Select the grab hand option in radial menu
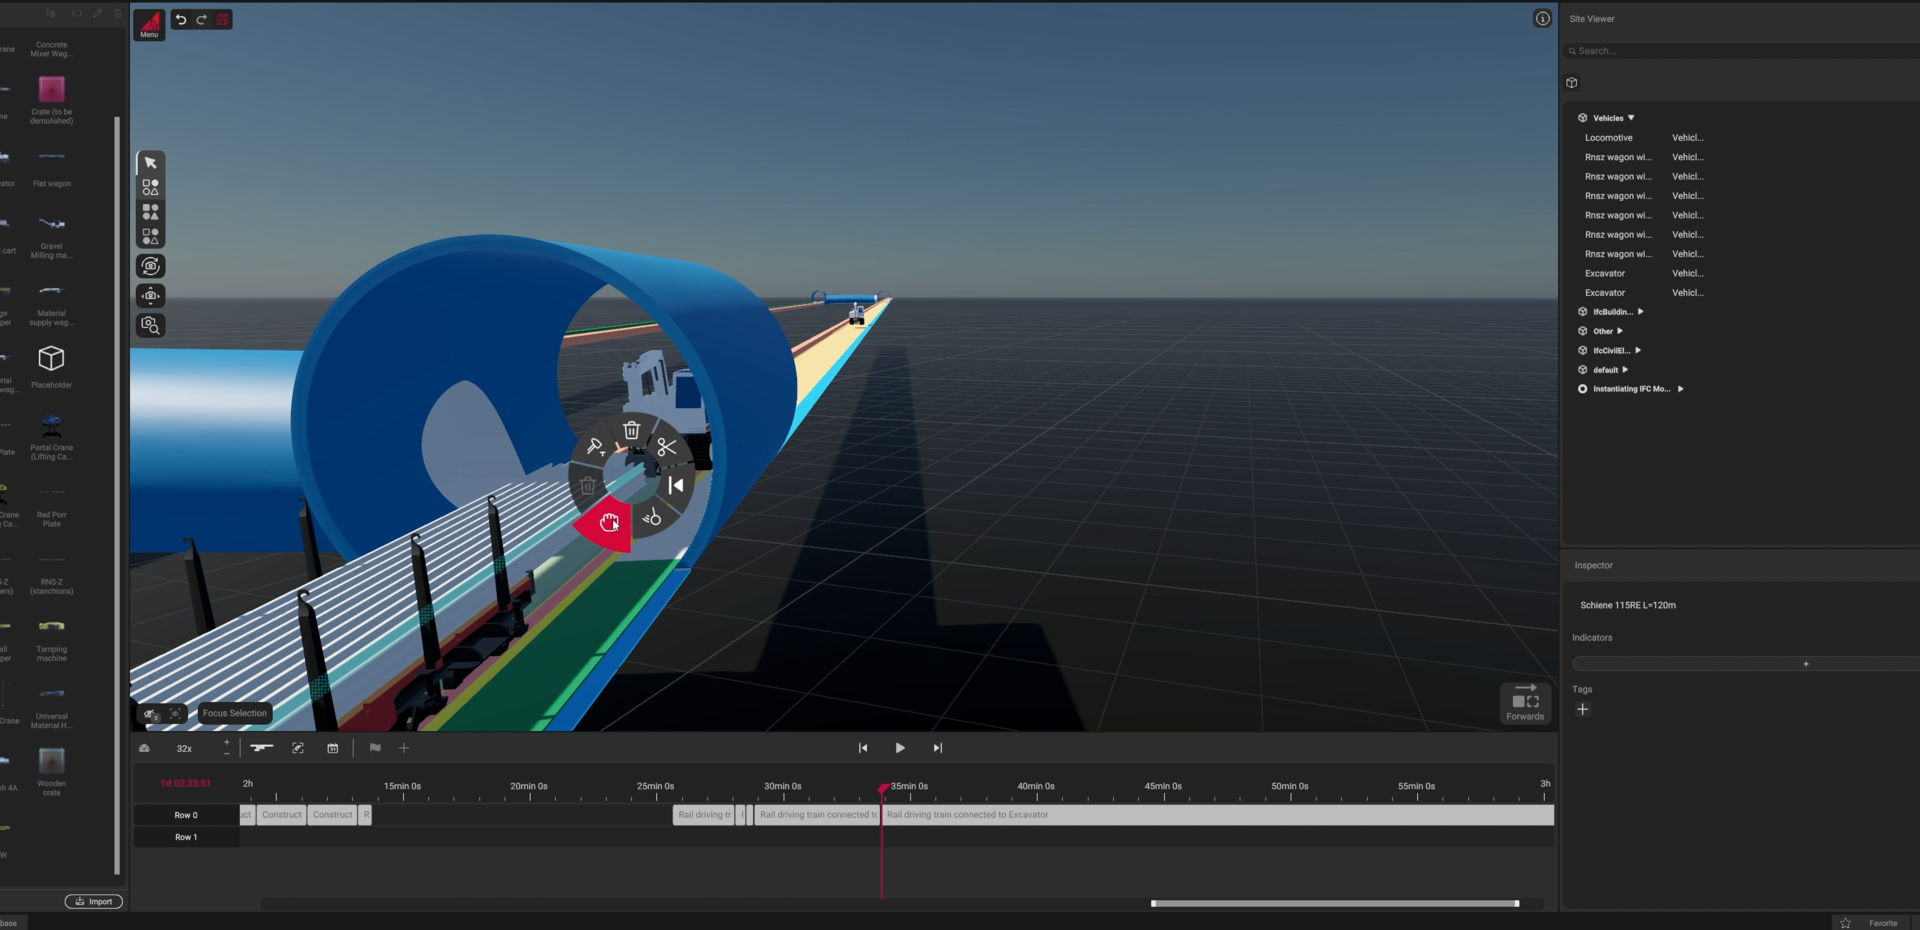The height and width of the screenshot is (930, 1920). pyautogui.click(x=608, y=522)
